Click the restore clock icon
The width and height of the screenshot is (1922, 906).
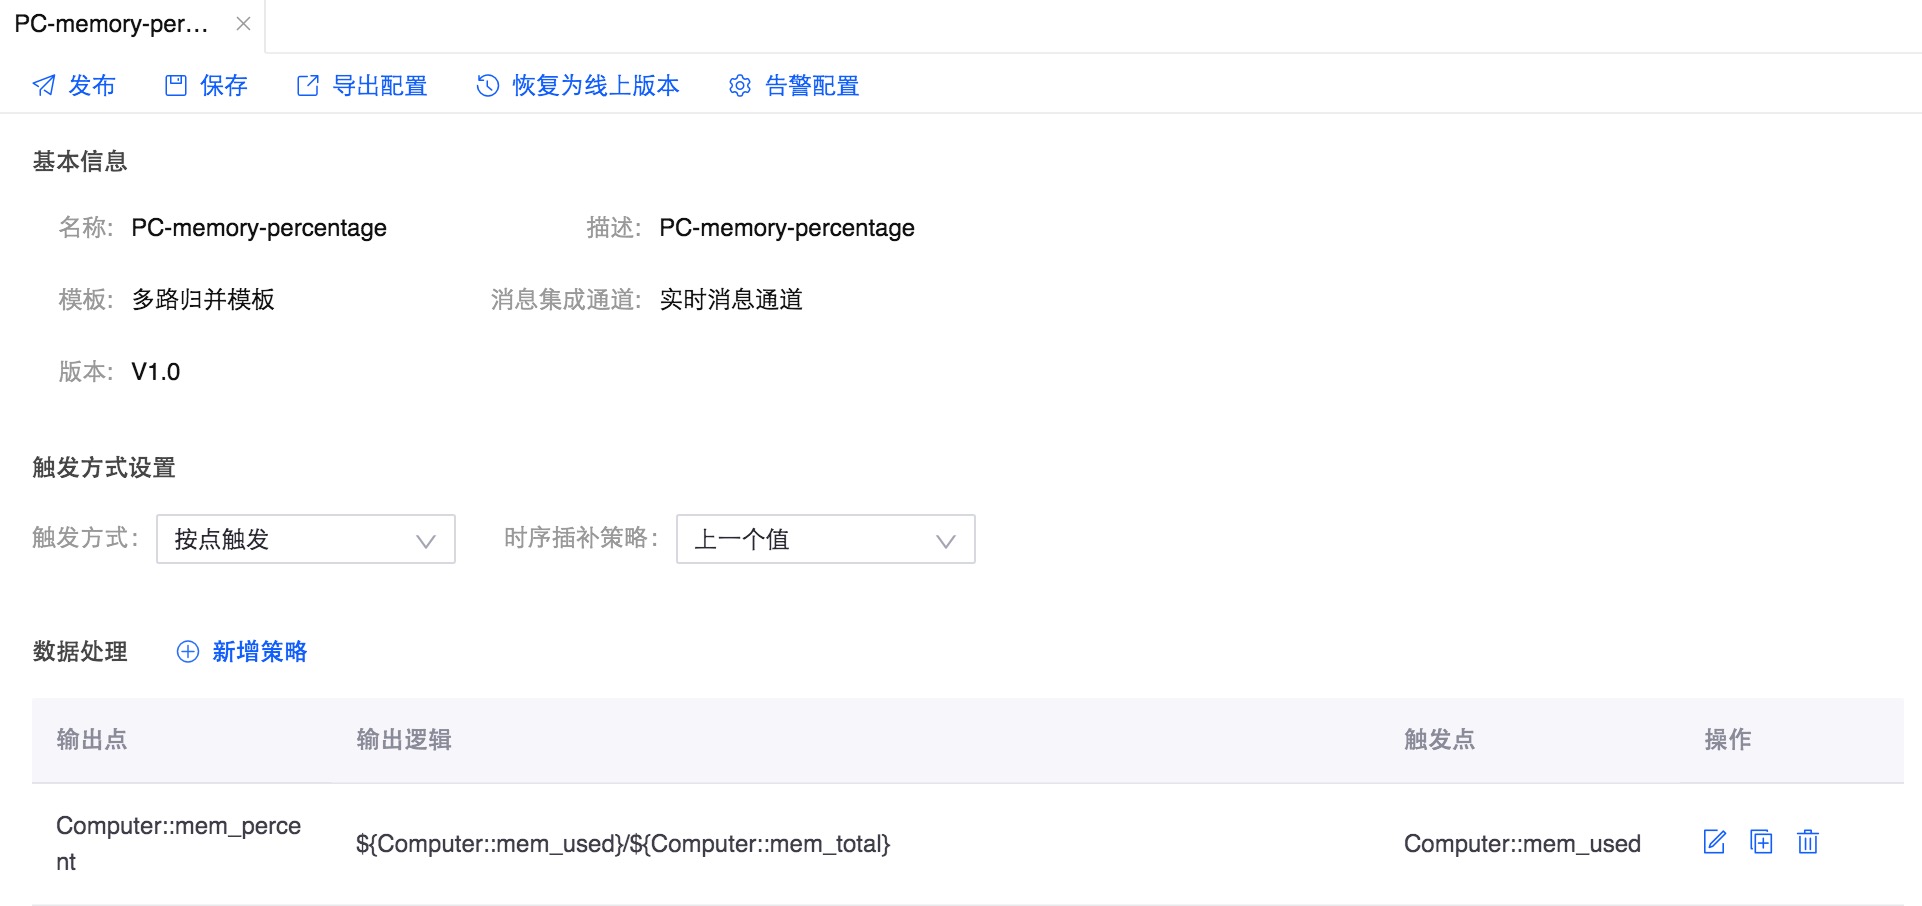[488, 86]
